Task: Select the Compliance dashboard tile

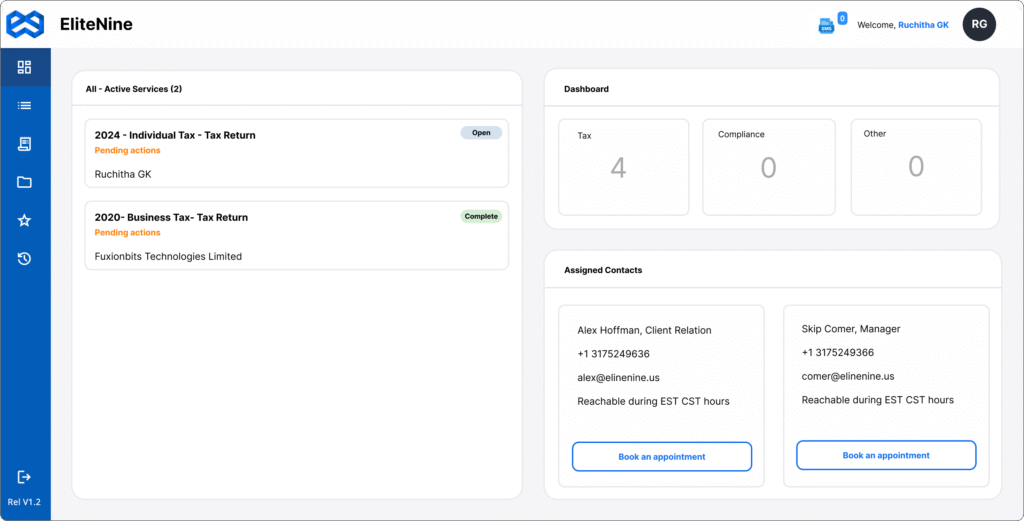Action: pyautogui.click(x=768, y=167)
